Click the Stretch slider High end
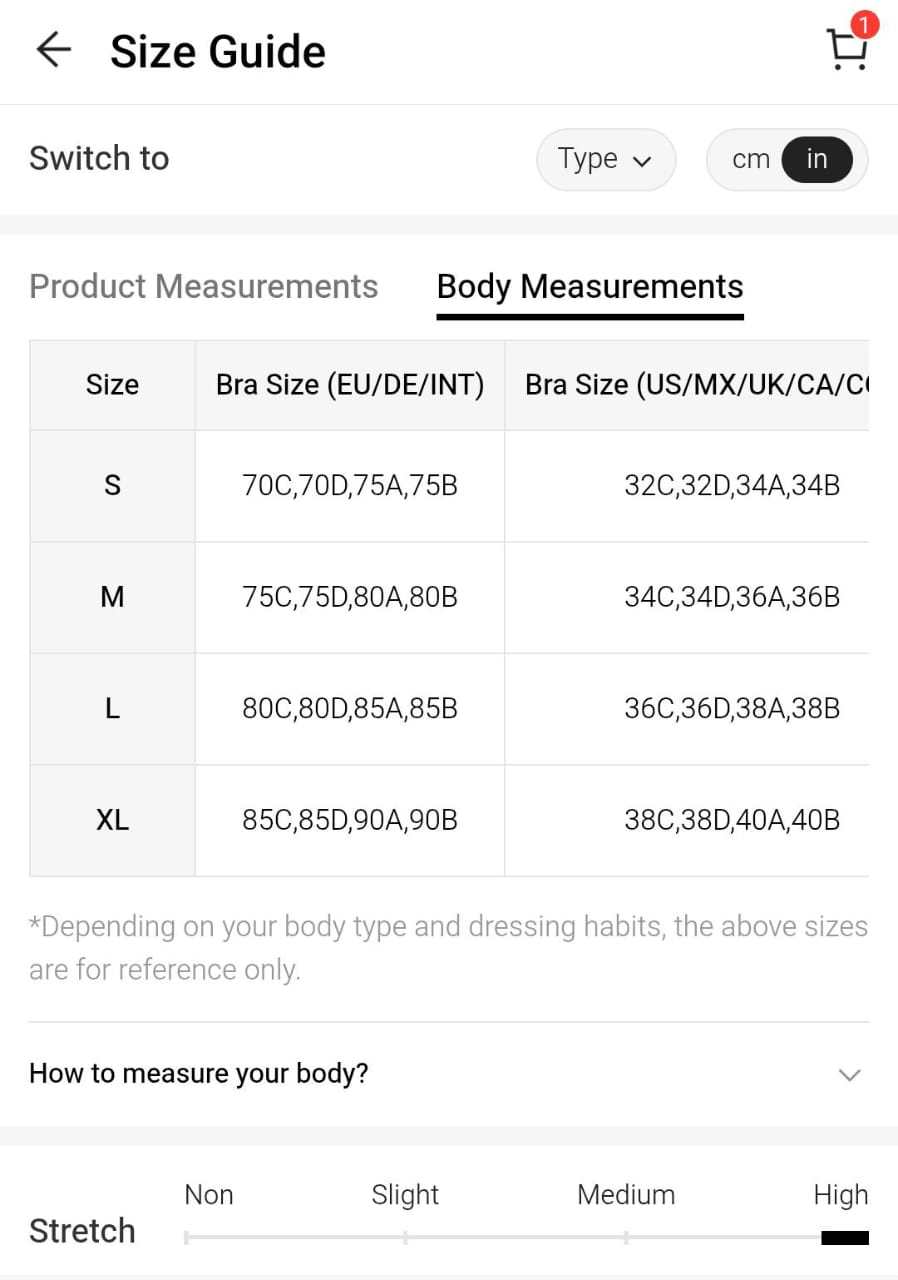The width and height of the screenshot is (898, 1280). pos(843,1238)
